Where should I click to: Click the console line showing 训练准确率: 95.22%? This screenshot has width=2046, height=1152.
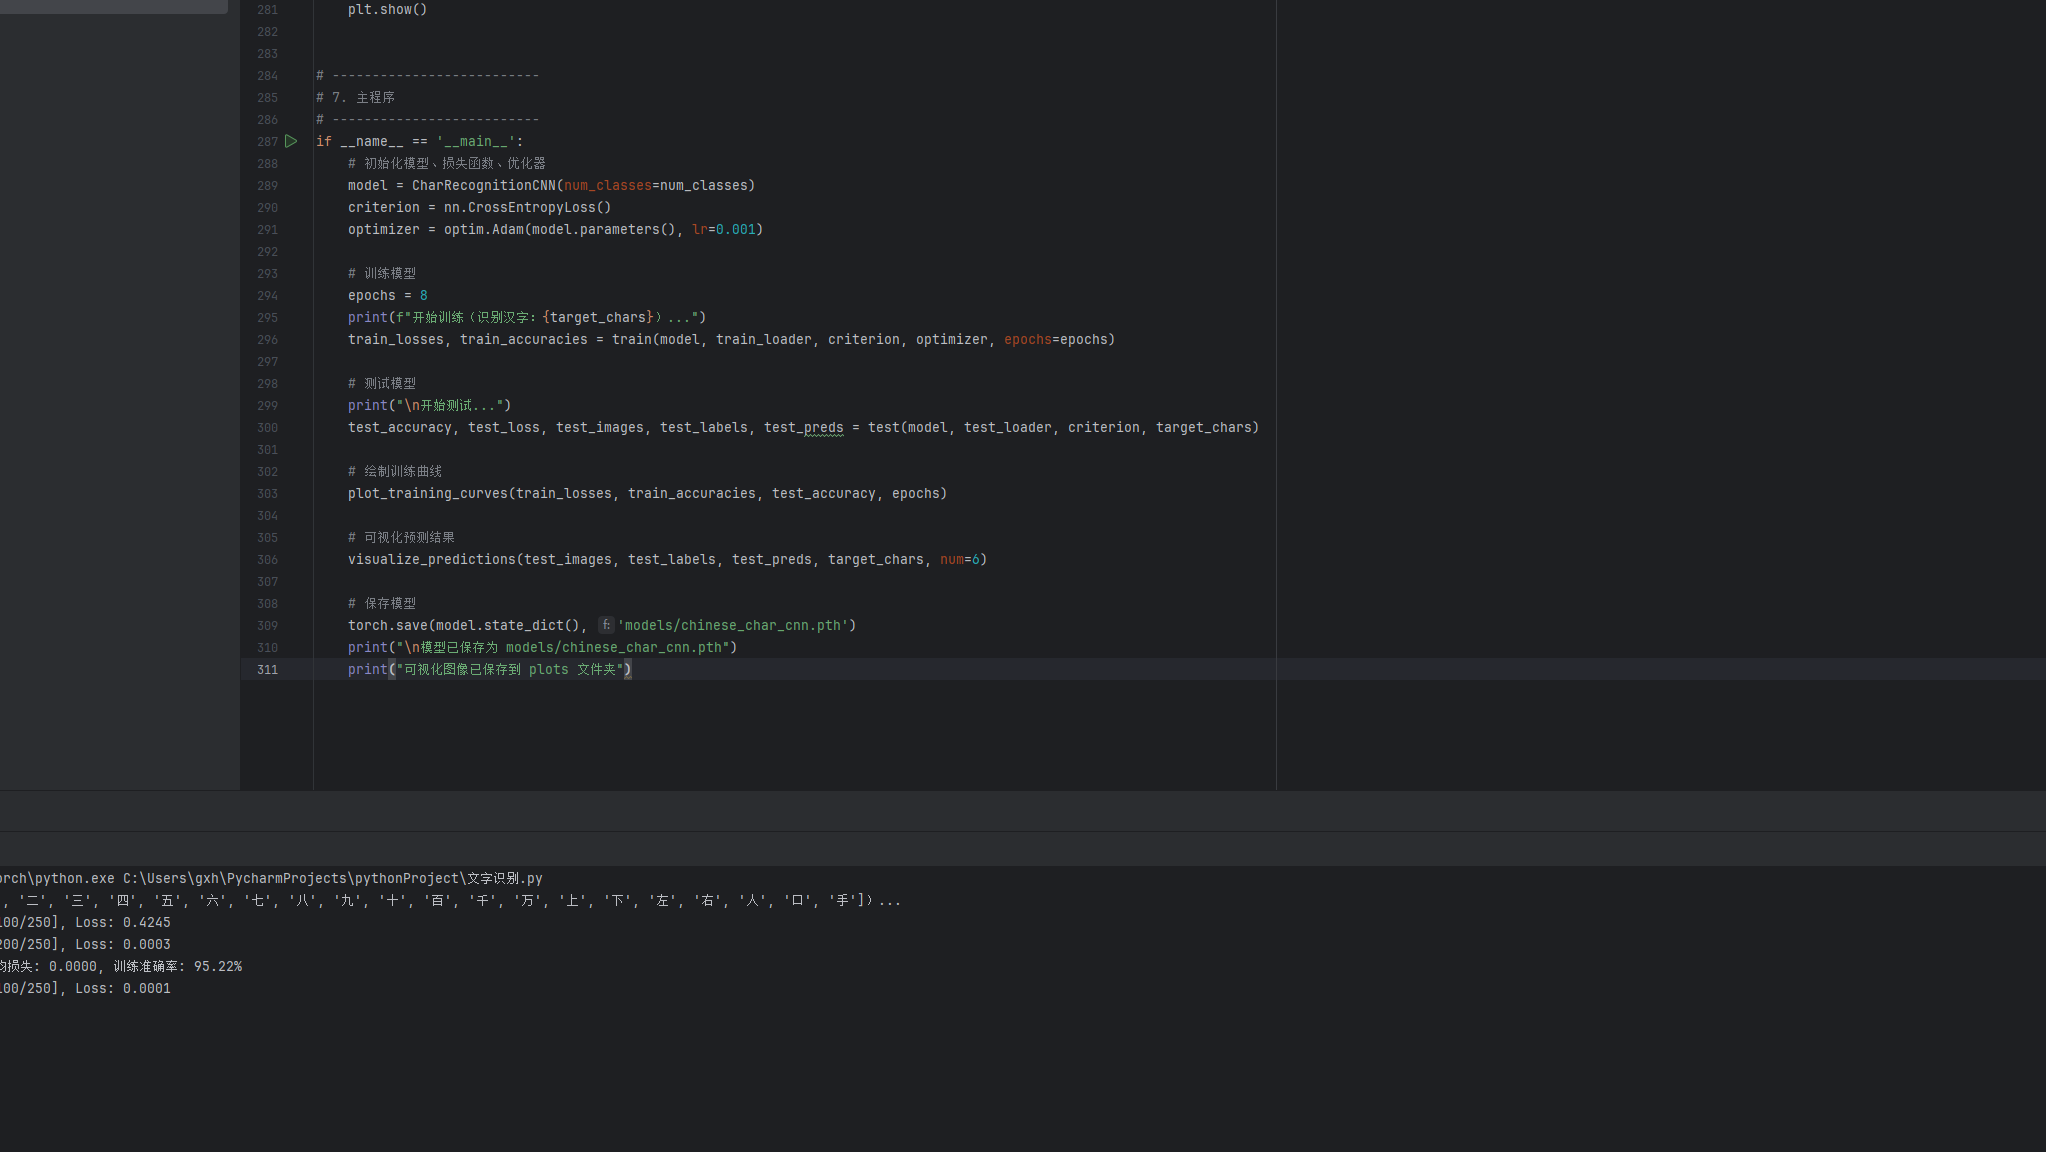click(120, 966)
